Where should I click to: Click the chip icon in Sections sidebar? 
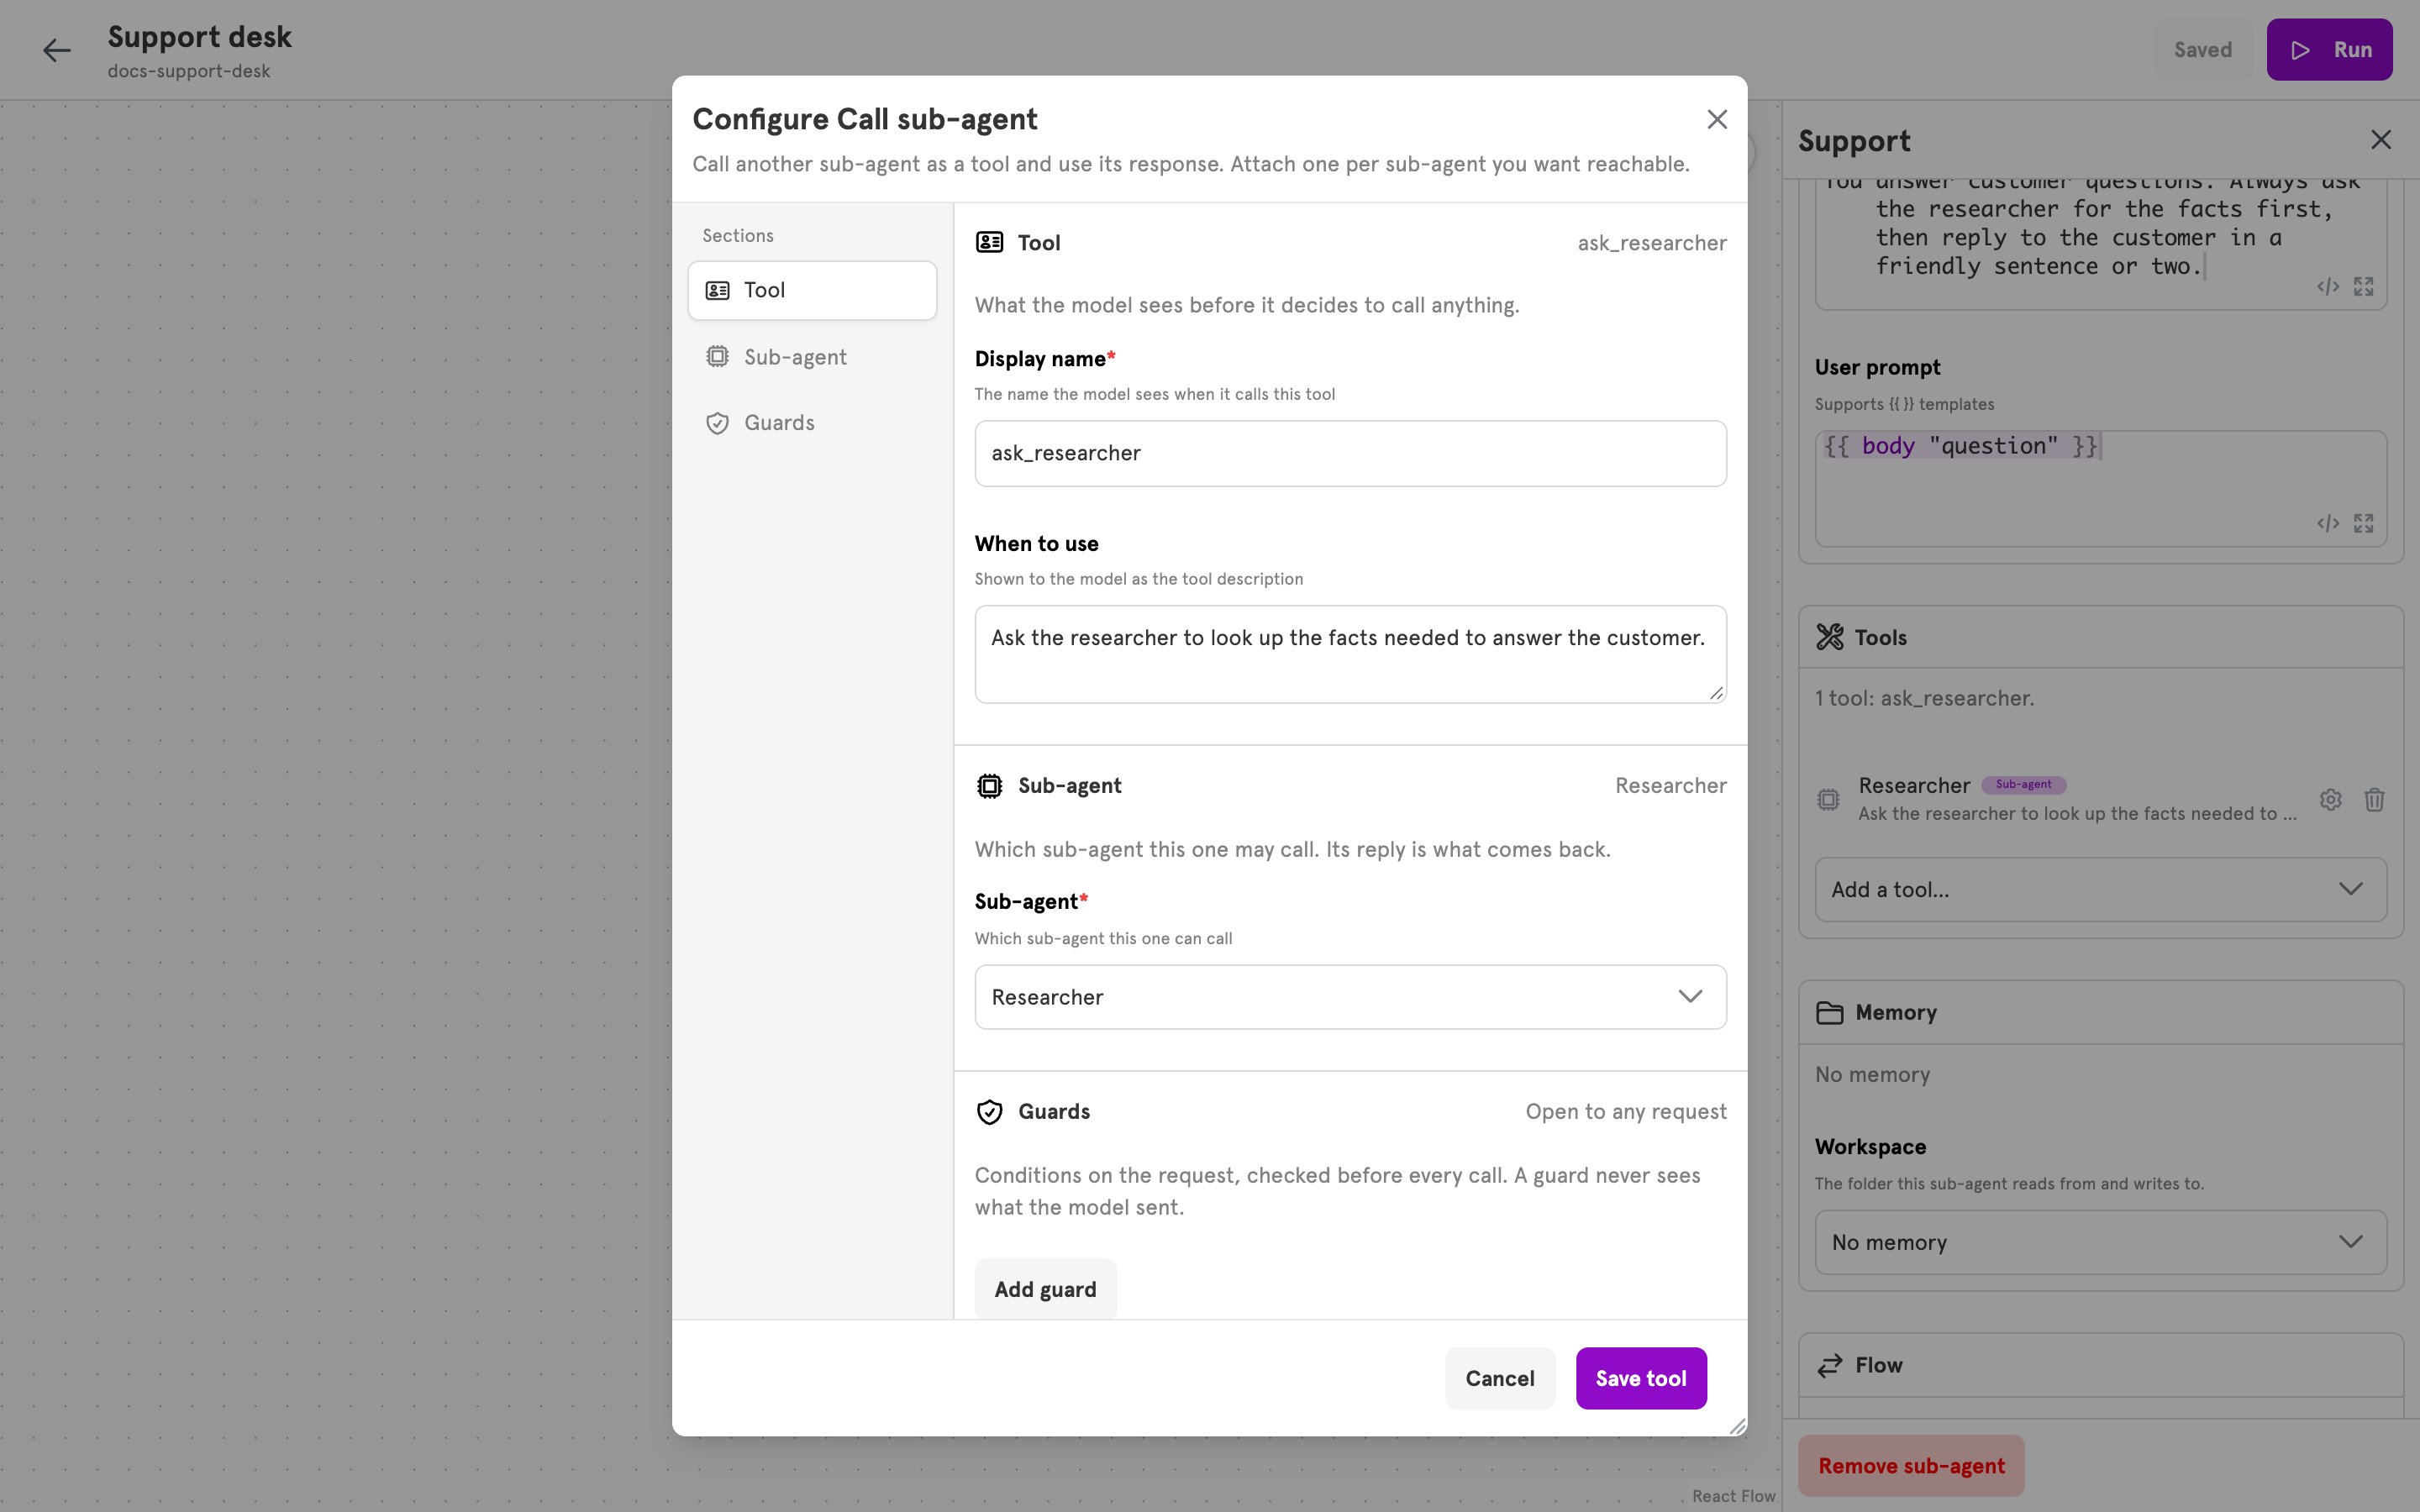click(x=717, y=357)
